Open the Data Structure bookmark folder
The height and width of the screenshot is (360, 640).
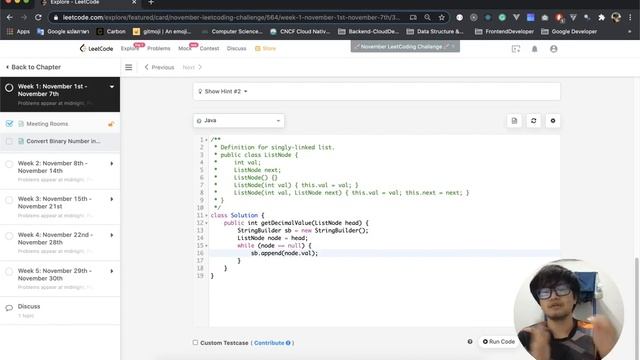click(435, 31)
